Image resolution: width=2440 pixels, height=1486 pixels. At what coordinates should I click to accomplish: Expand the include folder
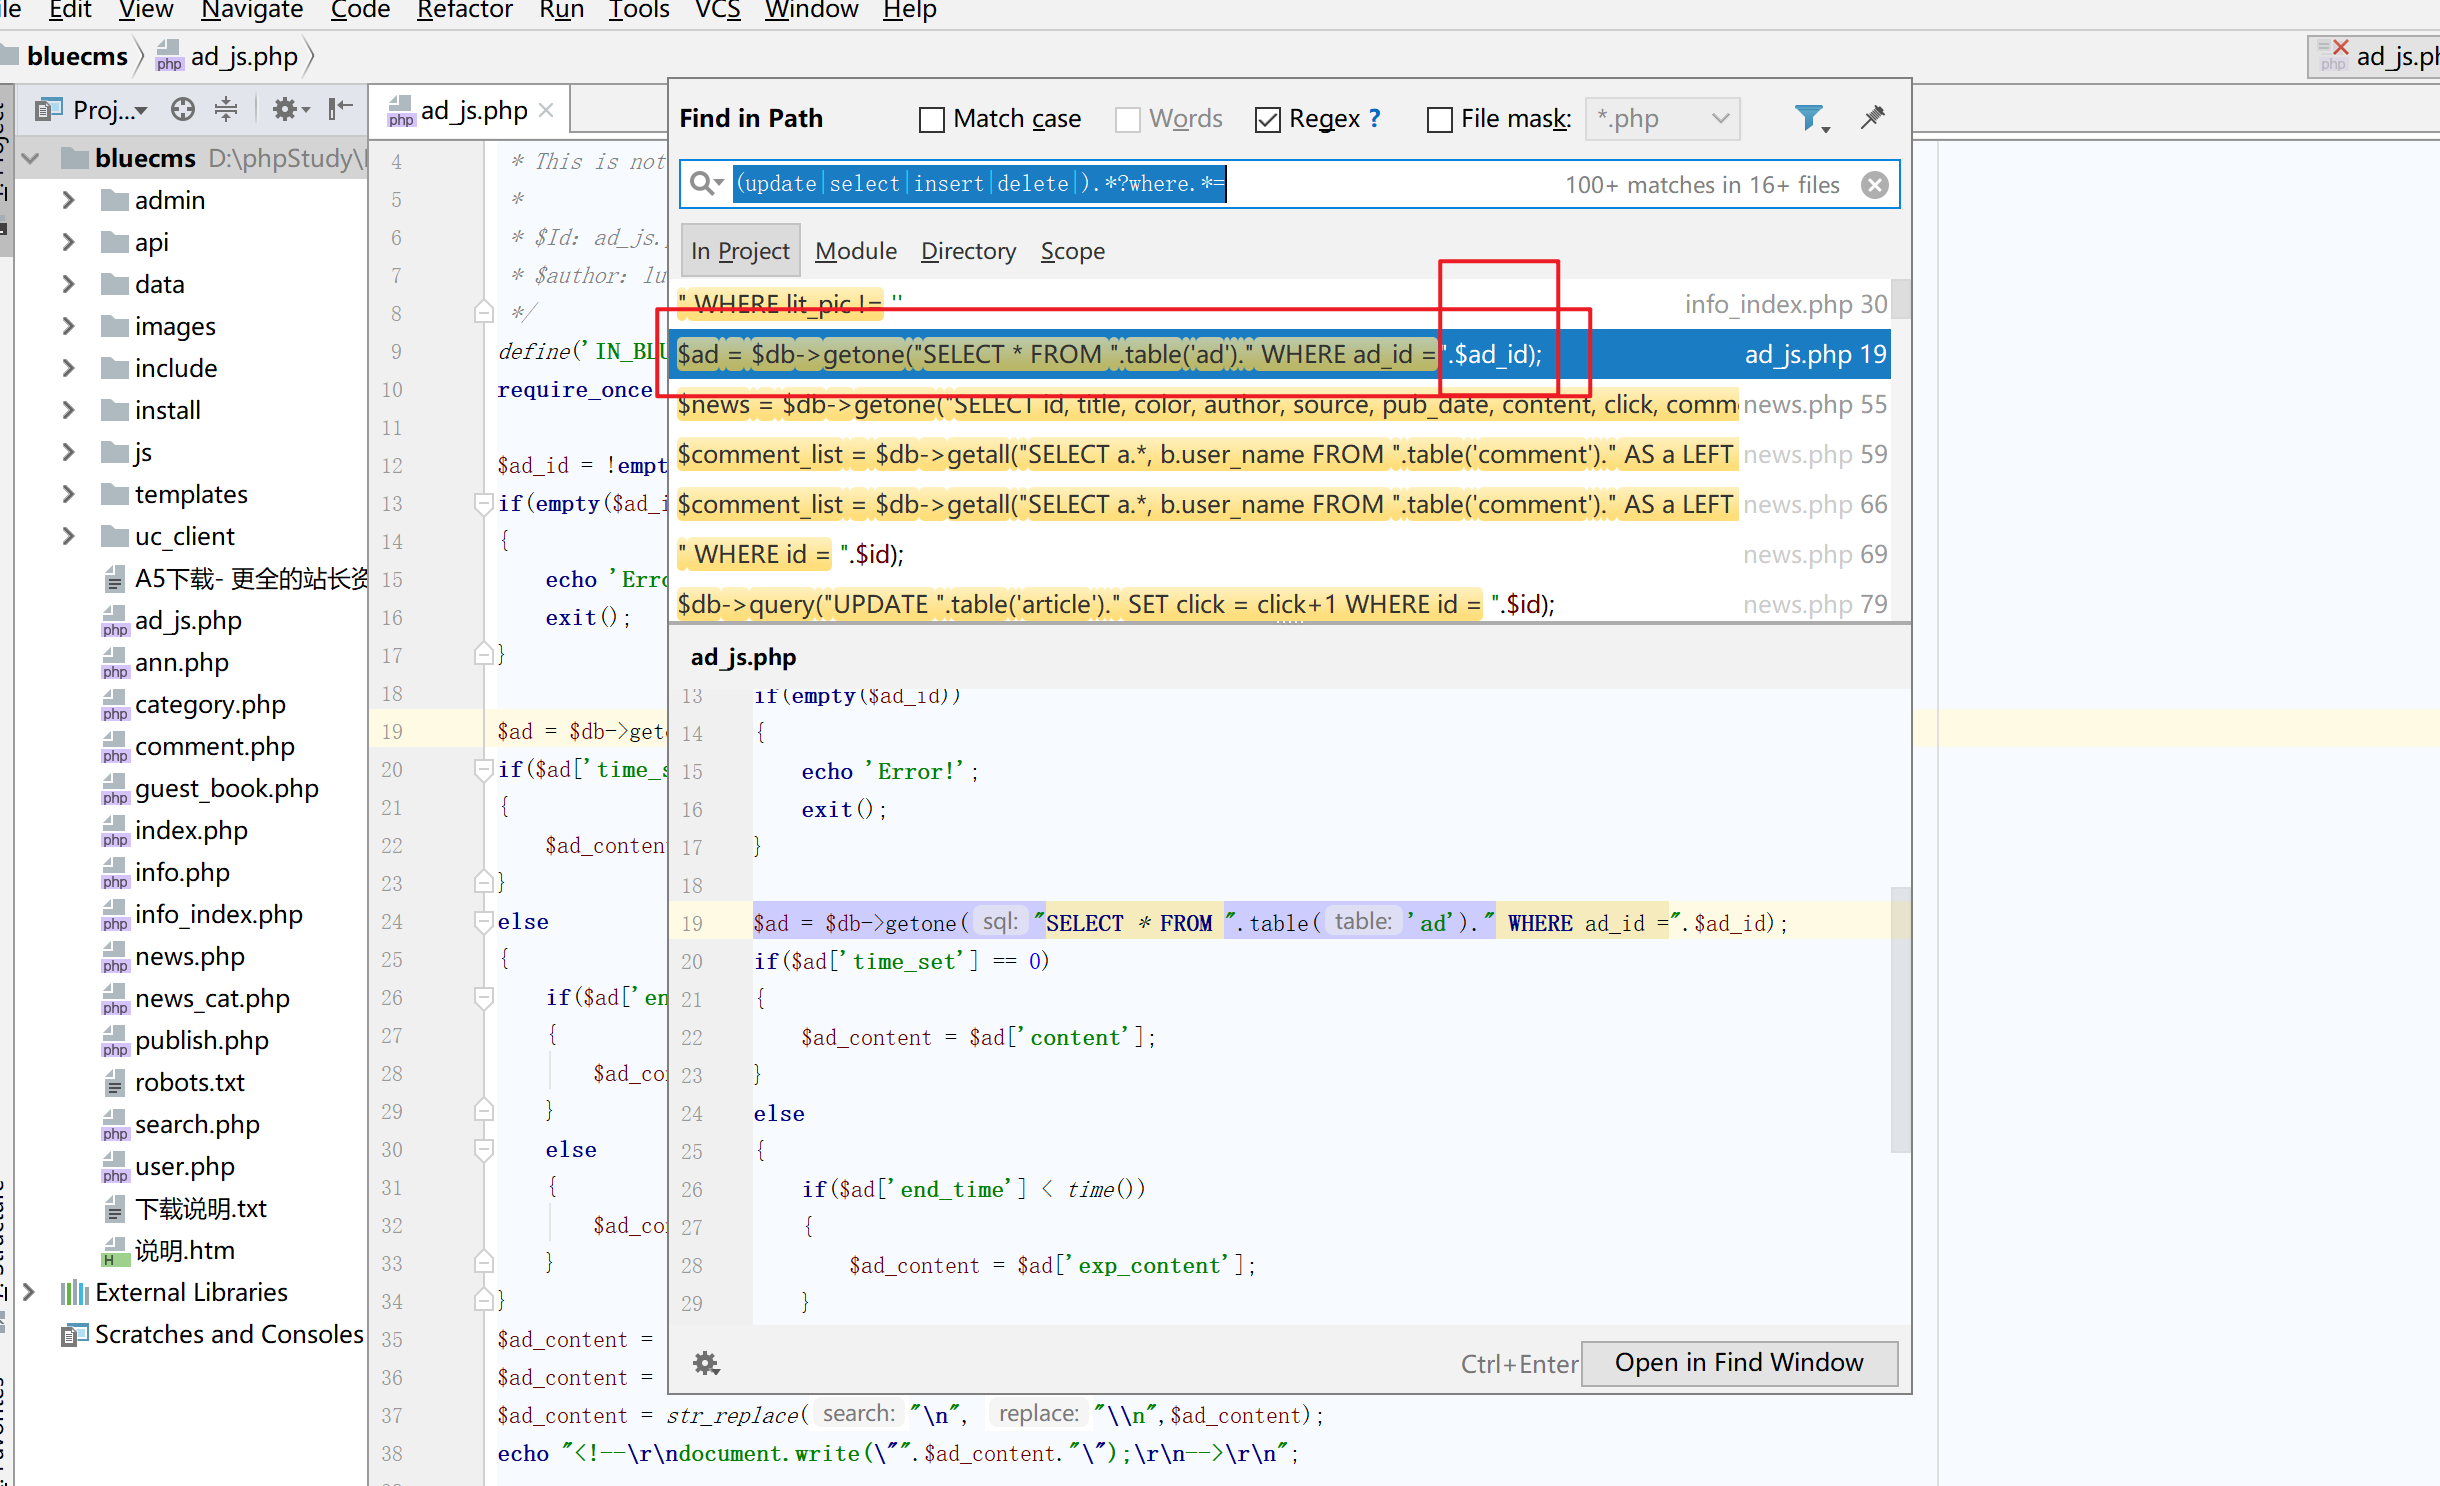pos(68,368)
